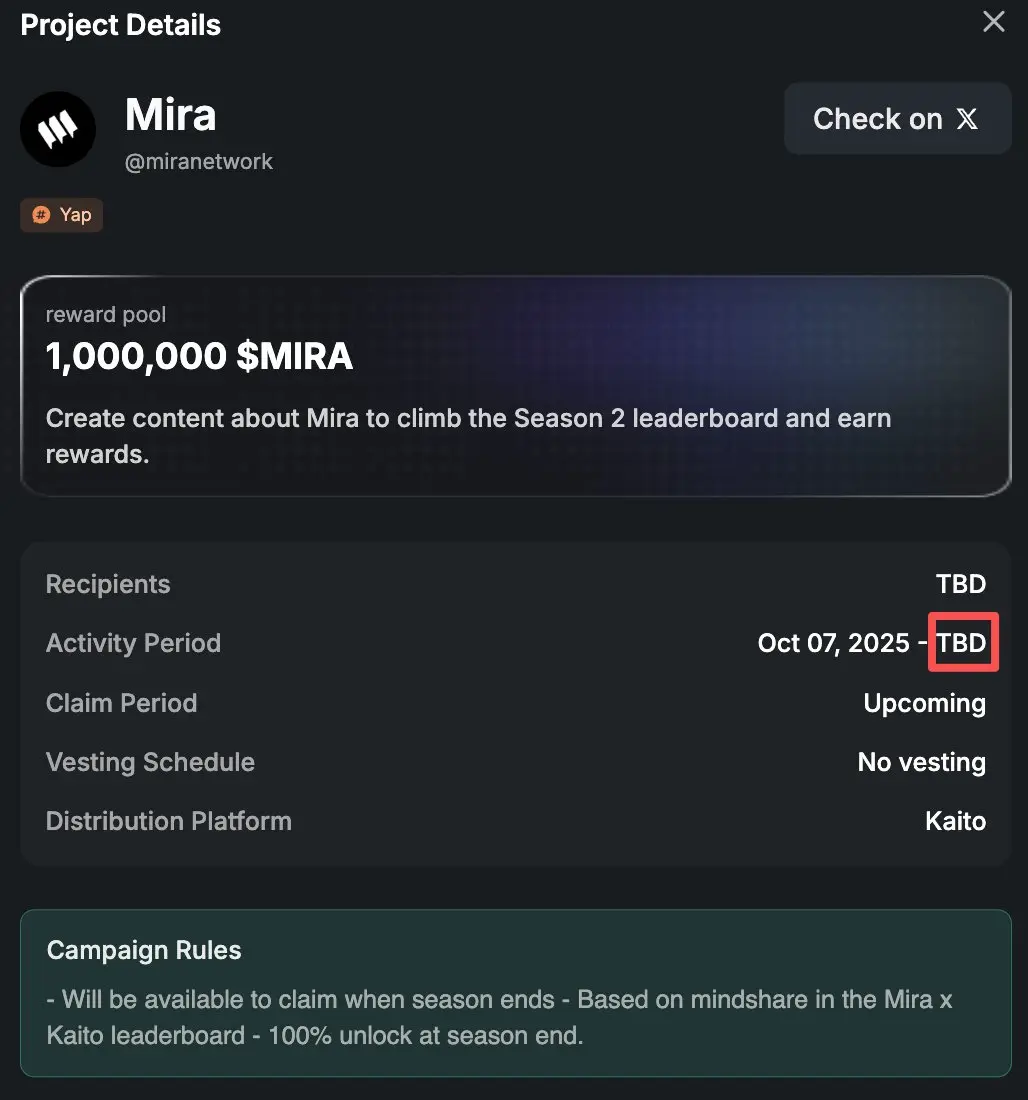Viewport: 1028px width, 1100px height.
Task: Click the Mira logo avatar
Action: 58,130
